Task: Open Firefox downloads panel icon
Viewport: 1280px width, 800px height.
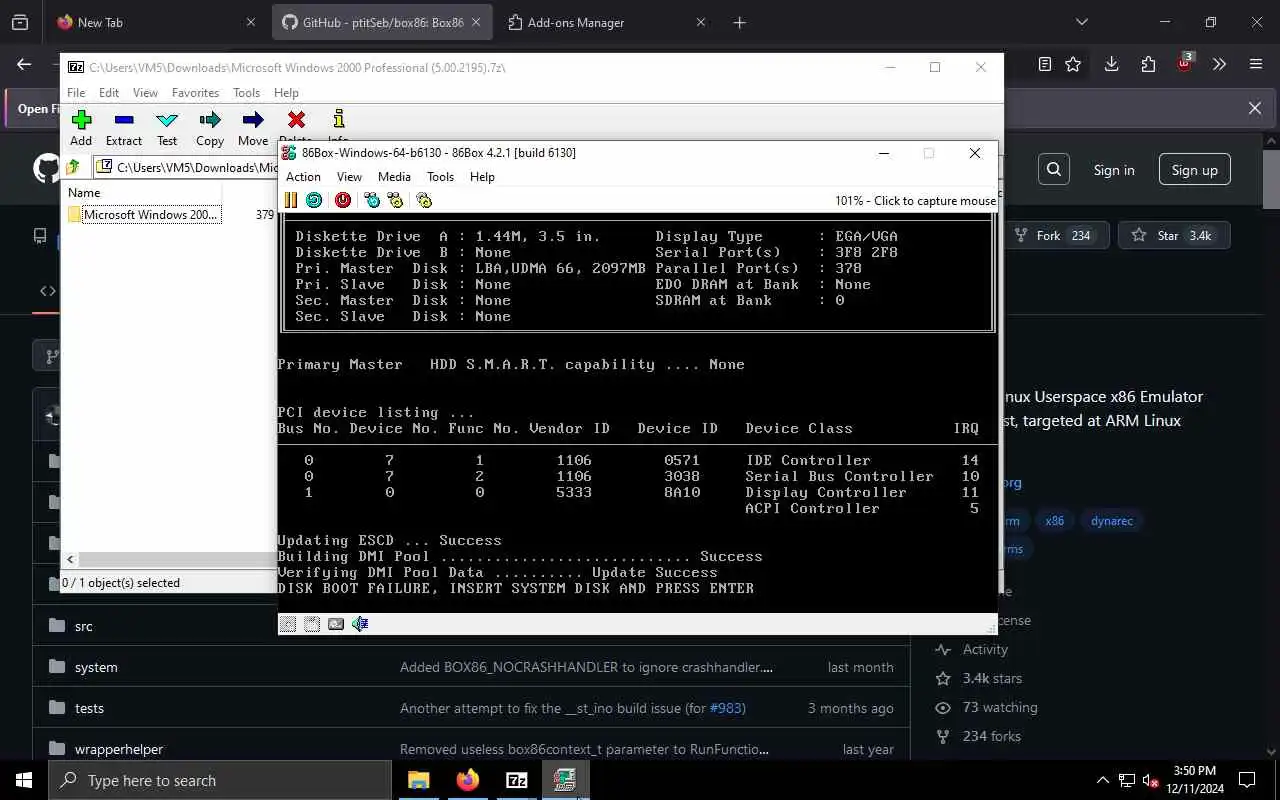Action: click(1111, 64)
